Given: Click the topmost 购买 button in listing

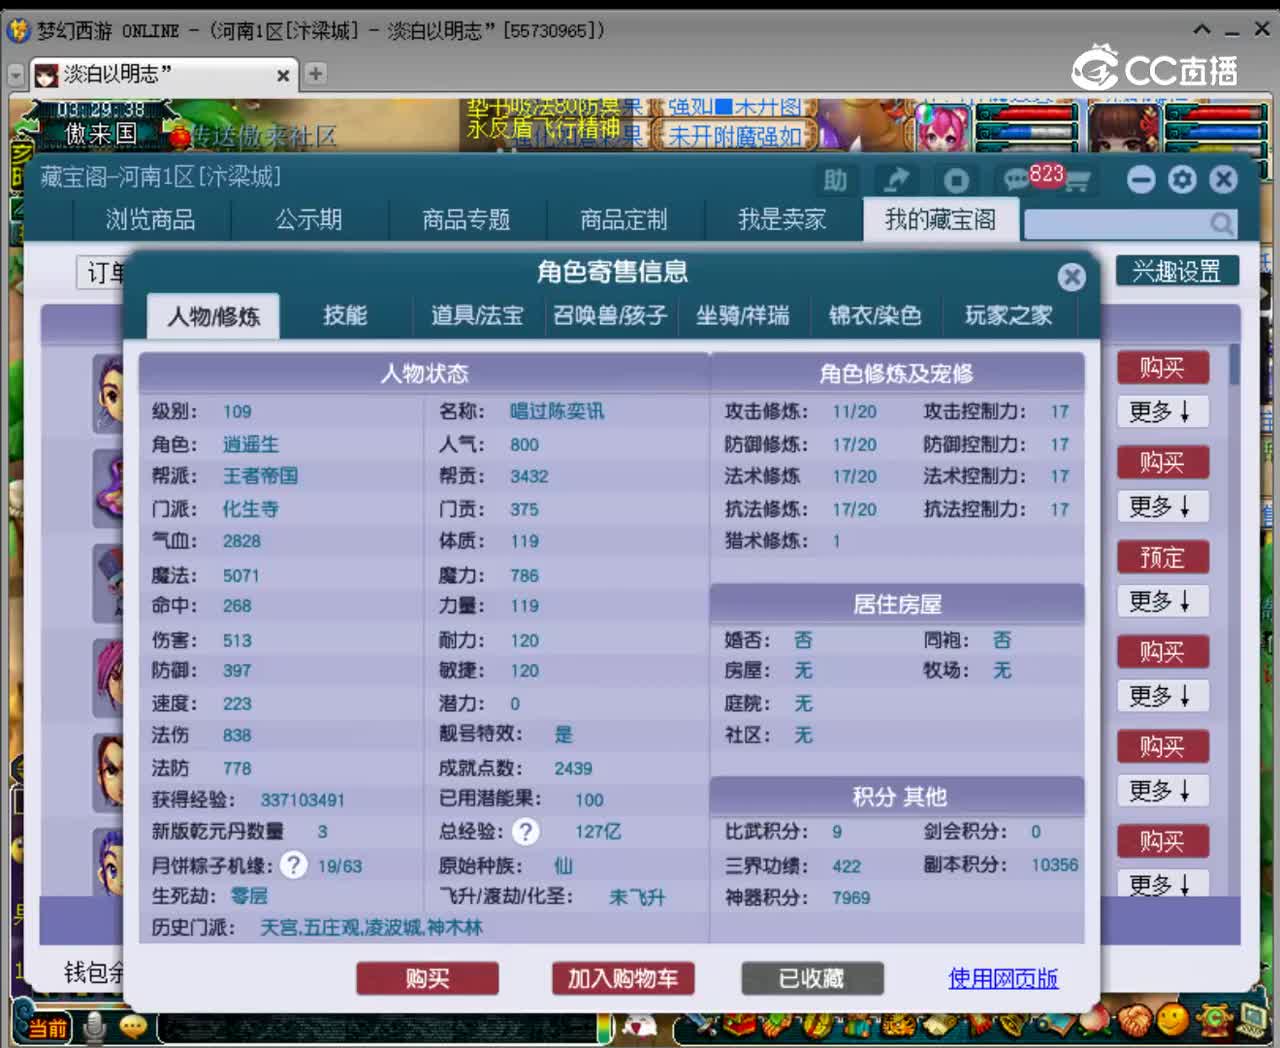Looking at the screenshot, I should (x=1162, y=367).
